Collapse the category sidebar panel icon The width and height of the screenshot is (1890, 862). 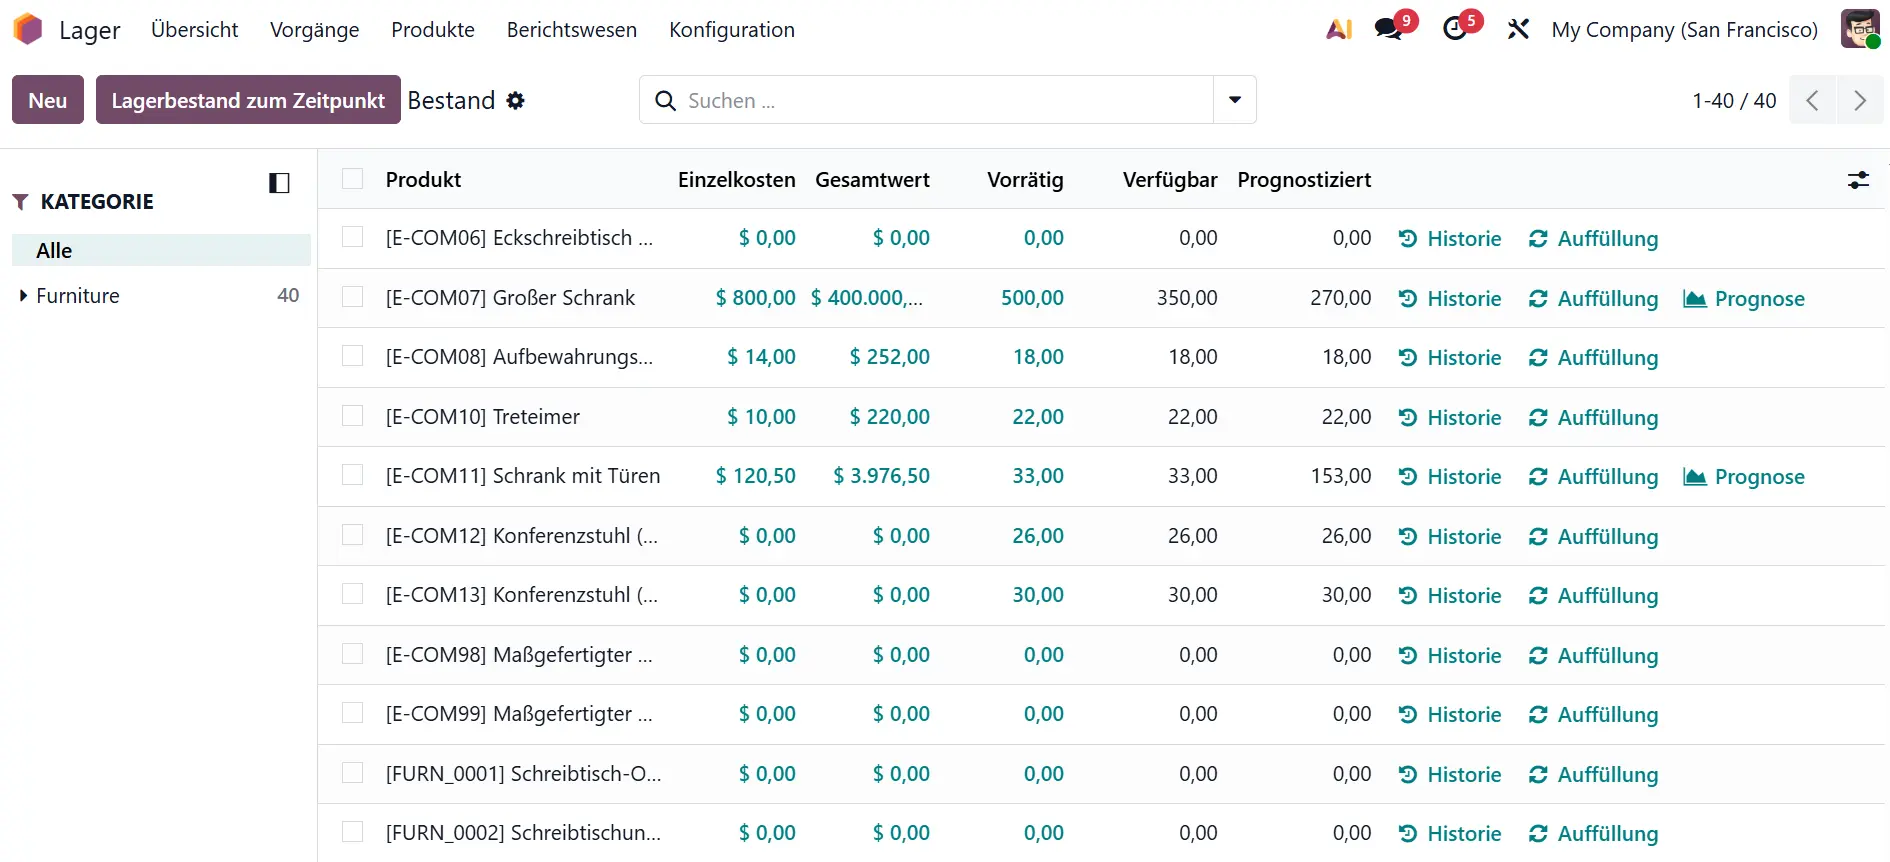279,183
